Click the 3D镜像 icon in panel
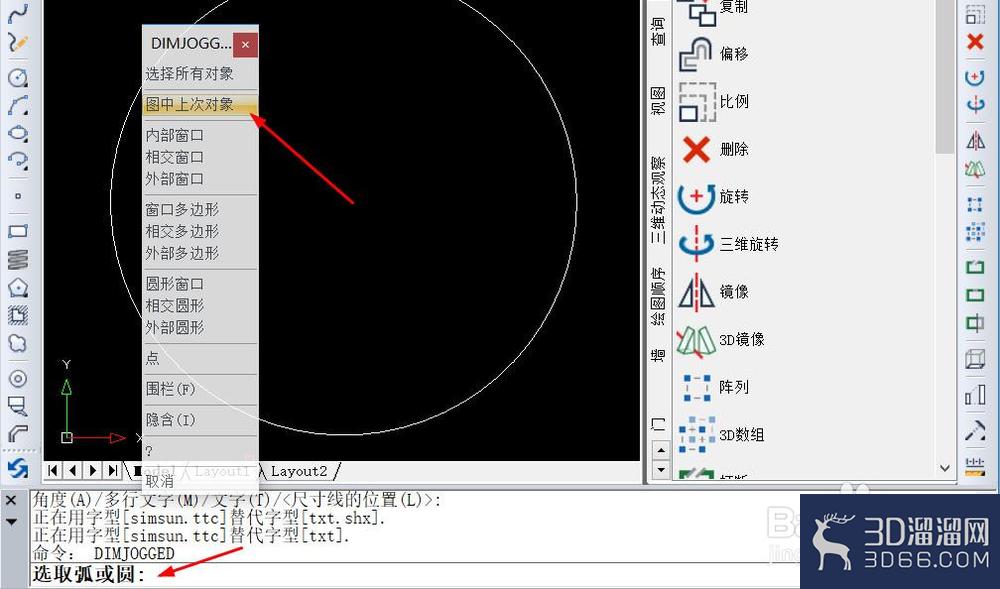 point(696,340)
